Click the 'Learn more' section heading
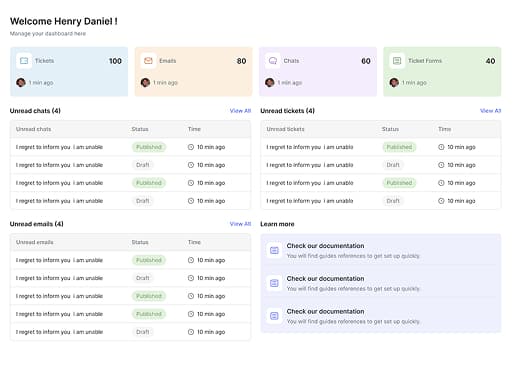The image size is (517, 365). (277, 224)
